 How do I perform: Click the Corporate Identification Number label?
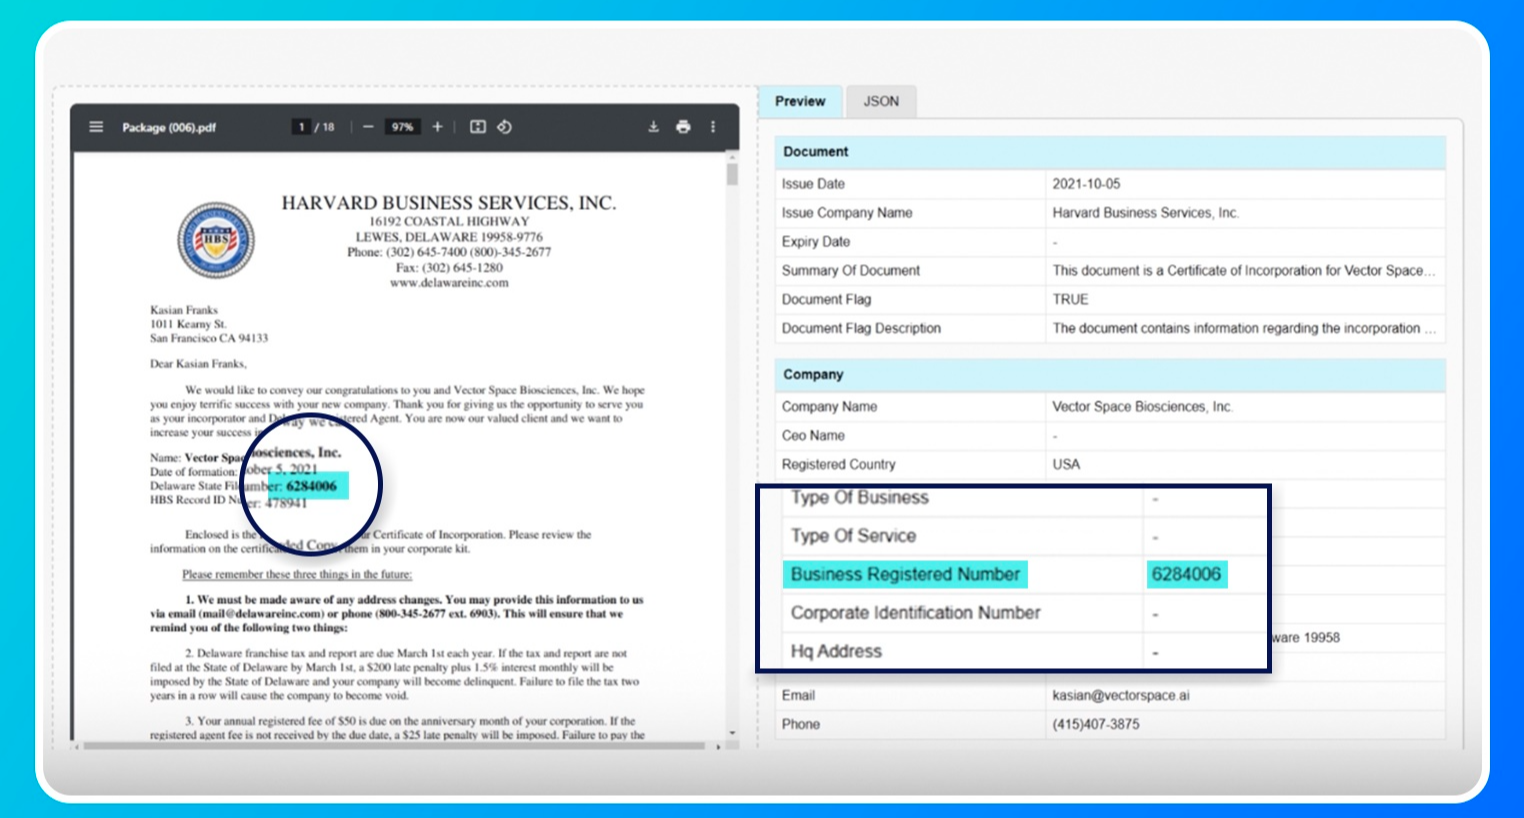click(x=915, y=612)
